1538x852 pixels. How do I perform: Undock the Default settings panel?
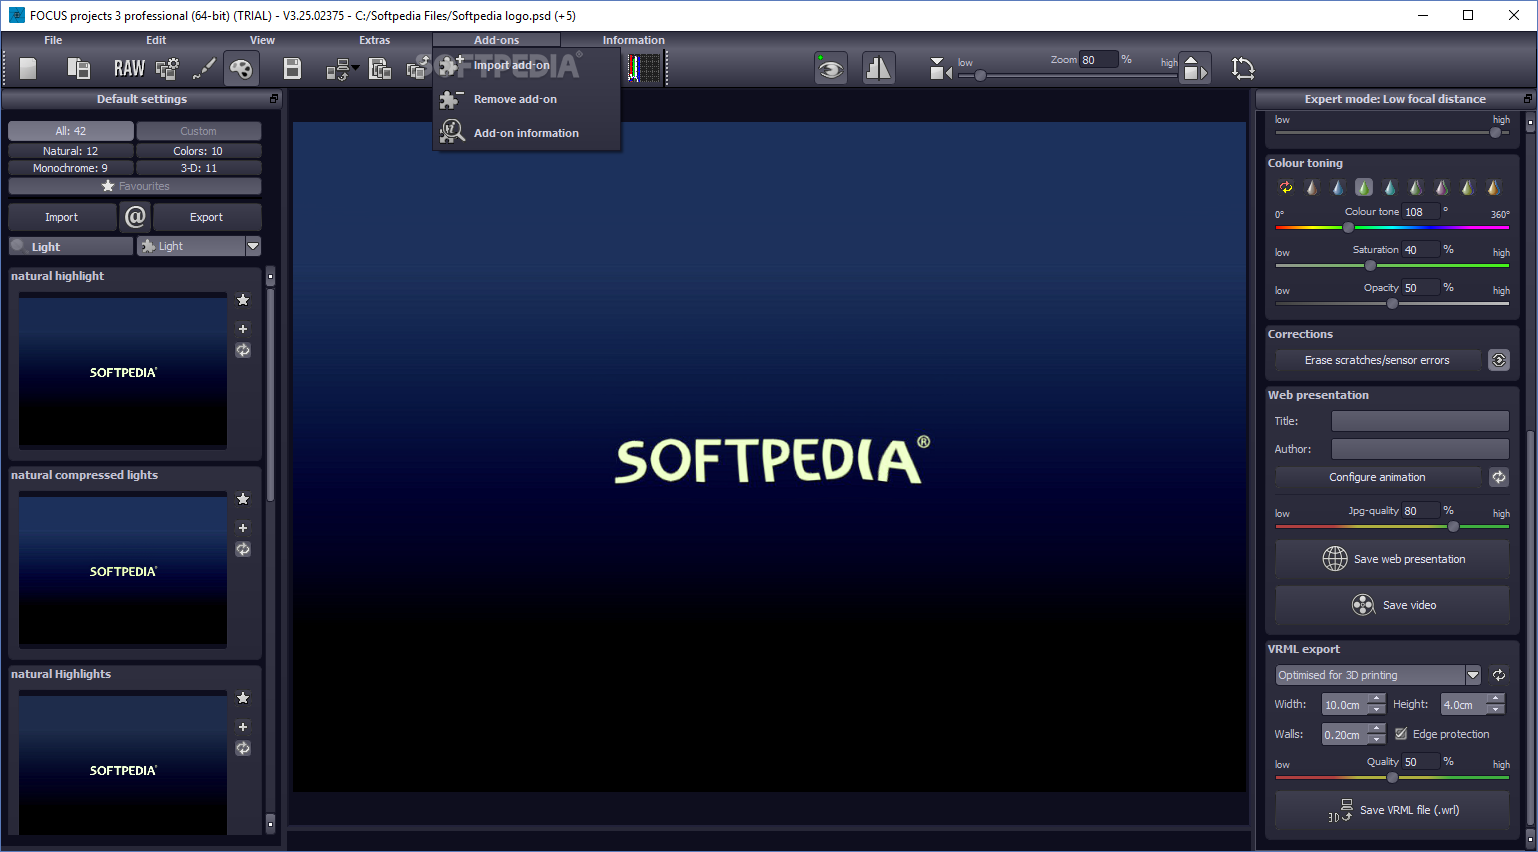[274, 99]
